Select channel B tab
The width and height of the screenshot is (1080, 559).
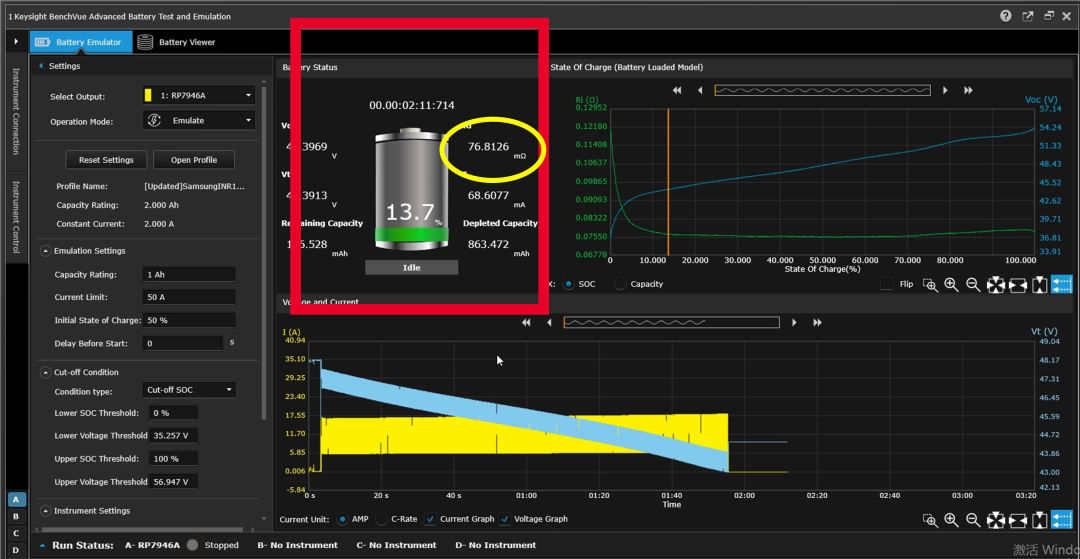(15, 516)
